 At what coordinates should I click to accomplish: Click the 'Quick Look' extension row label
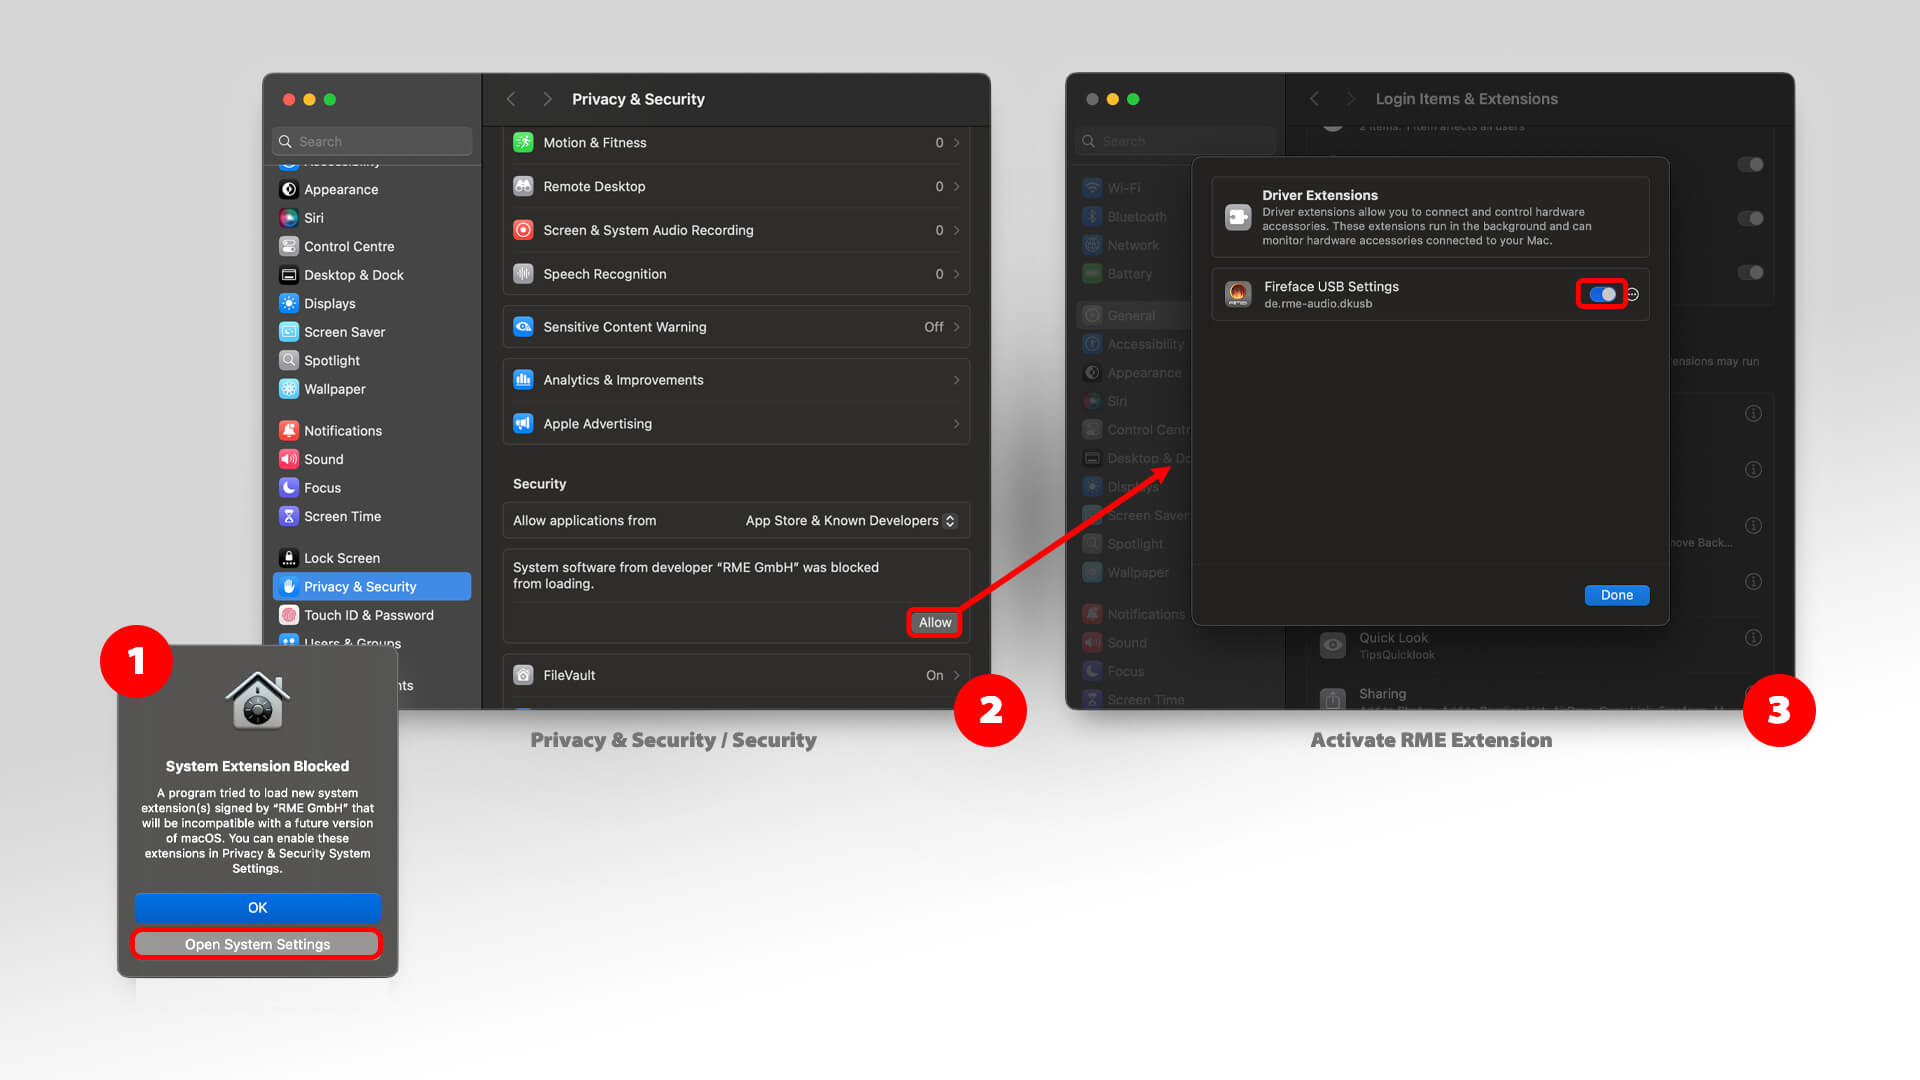pos(1393,638)
